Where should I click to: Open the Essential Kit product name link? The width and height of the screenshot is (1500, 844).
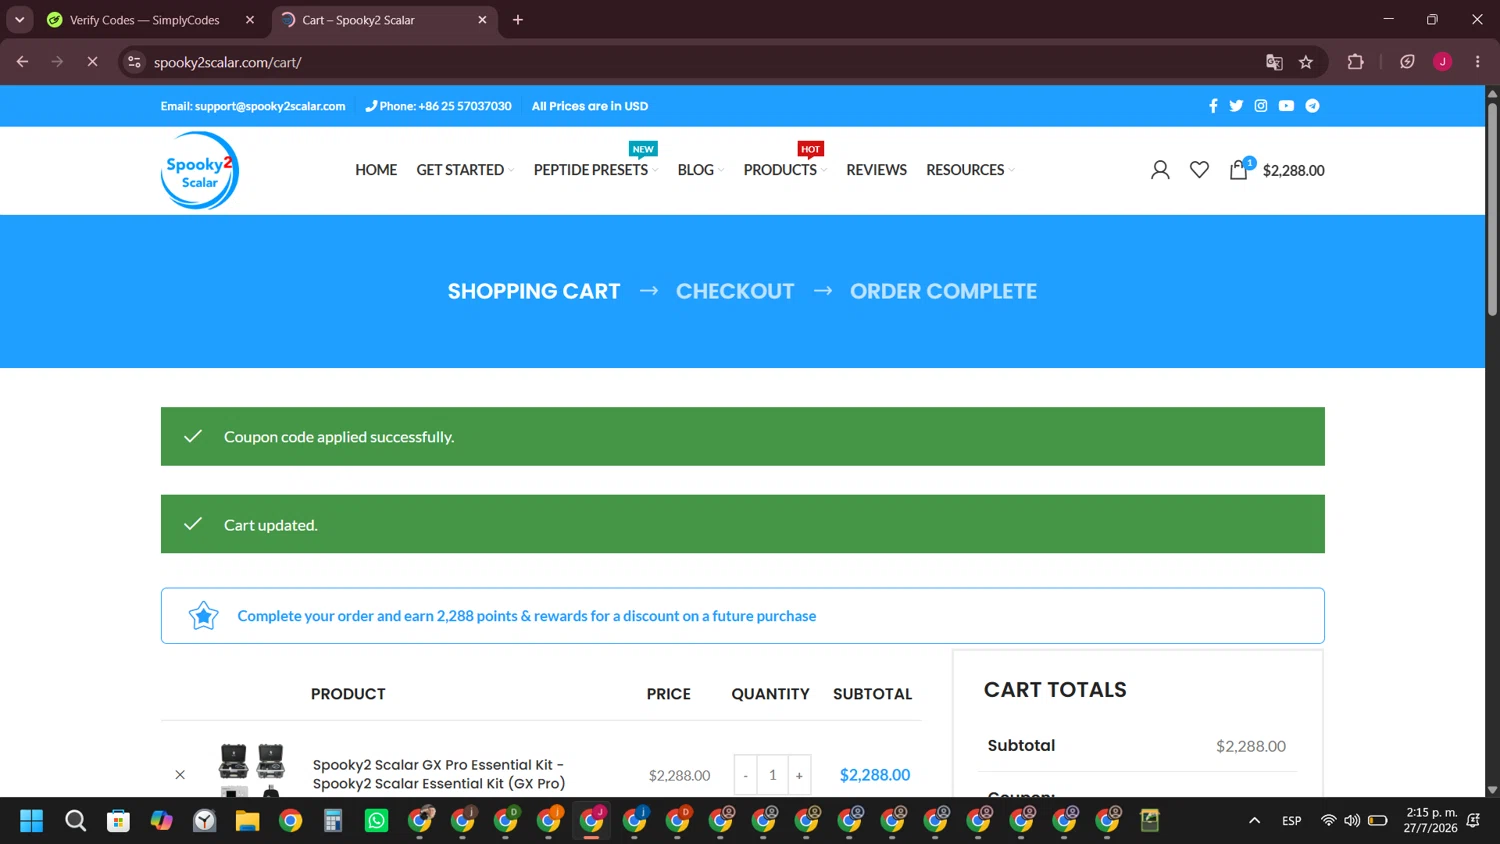tap(439, 774)
